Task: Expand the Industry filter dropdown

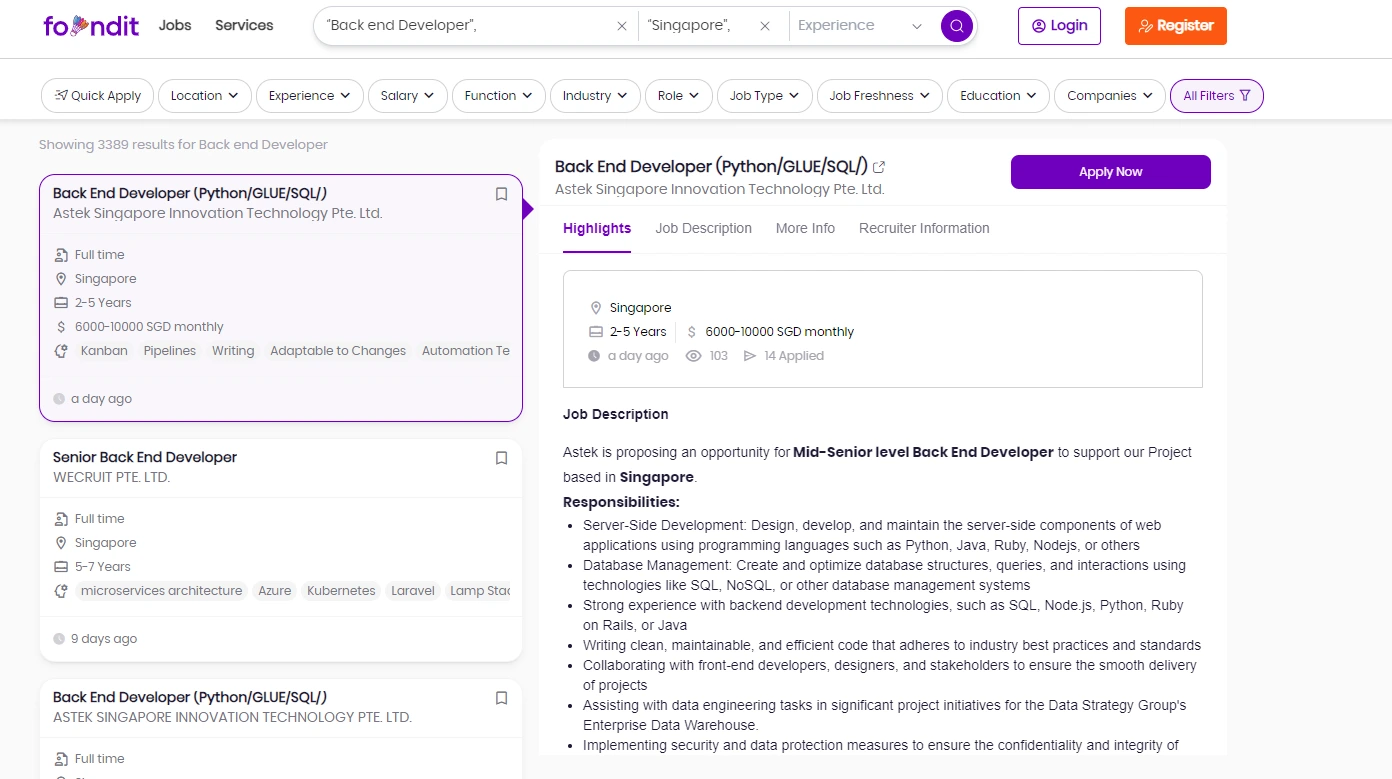Action: pos(595,96)
